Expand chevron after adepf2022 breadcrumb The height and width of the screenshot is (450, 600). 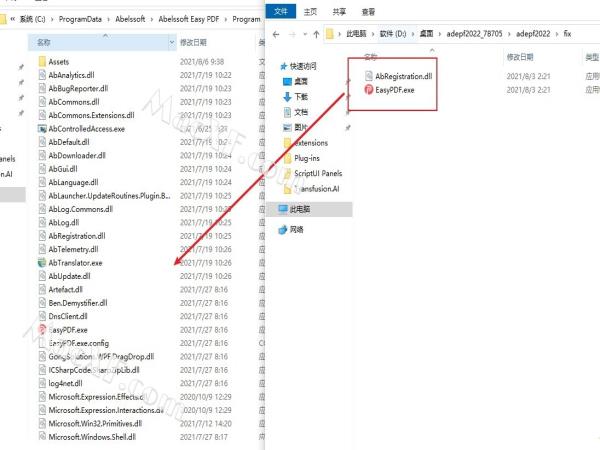[x=557, y=34]
